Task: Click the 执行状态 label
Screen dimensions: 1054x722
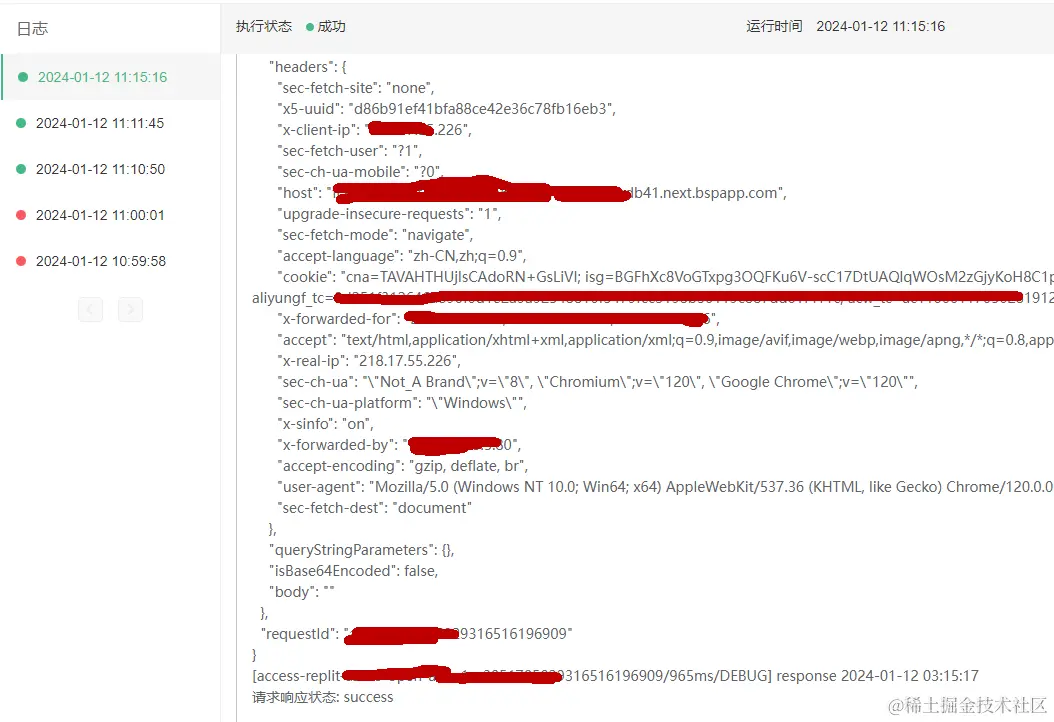Action: (264, 26)
